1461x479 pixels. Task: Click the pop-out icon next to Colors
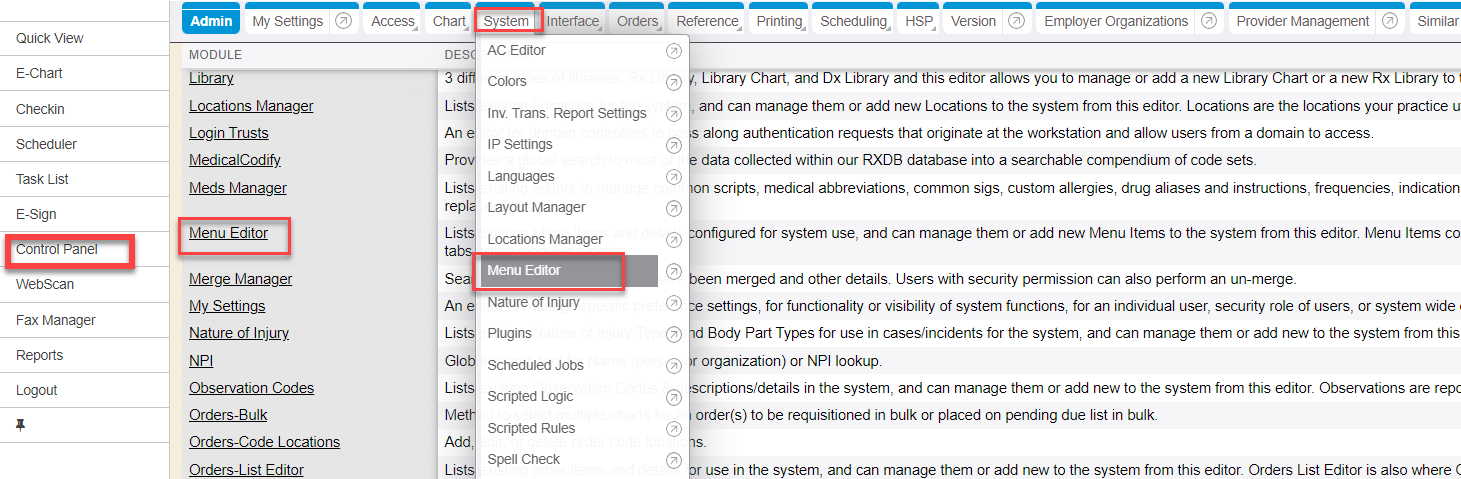point(673,82)
